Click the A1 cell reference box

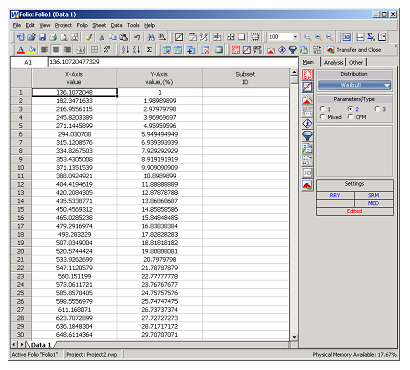[29, 62]
